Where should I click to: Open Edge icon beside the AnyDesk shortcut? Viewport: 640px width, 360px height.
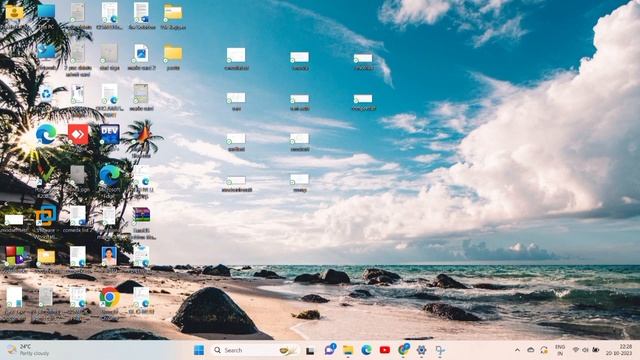pyautogui.click(x=46, y=134)
